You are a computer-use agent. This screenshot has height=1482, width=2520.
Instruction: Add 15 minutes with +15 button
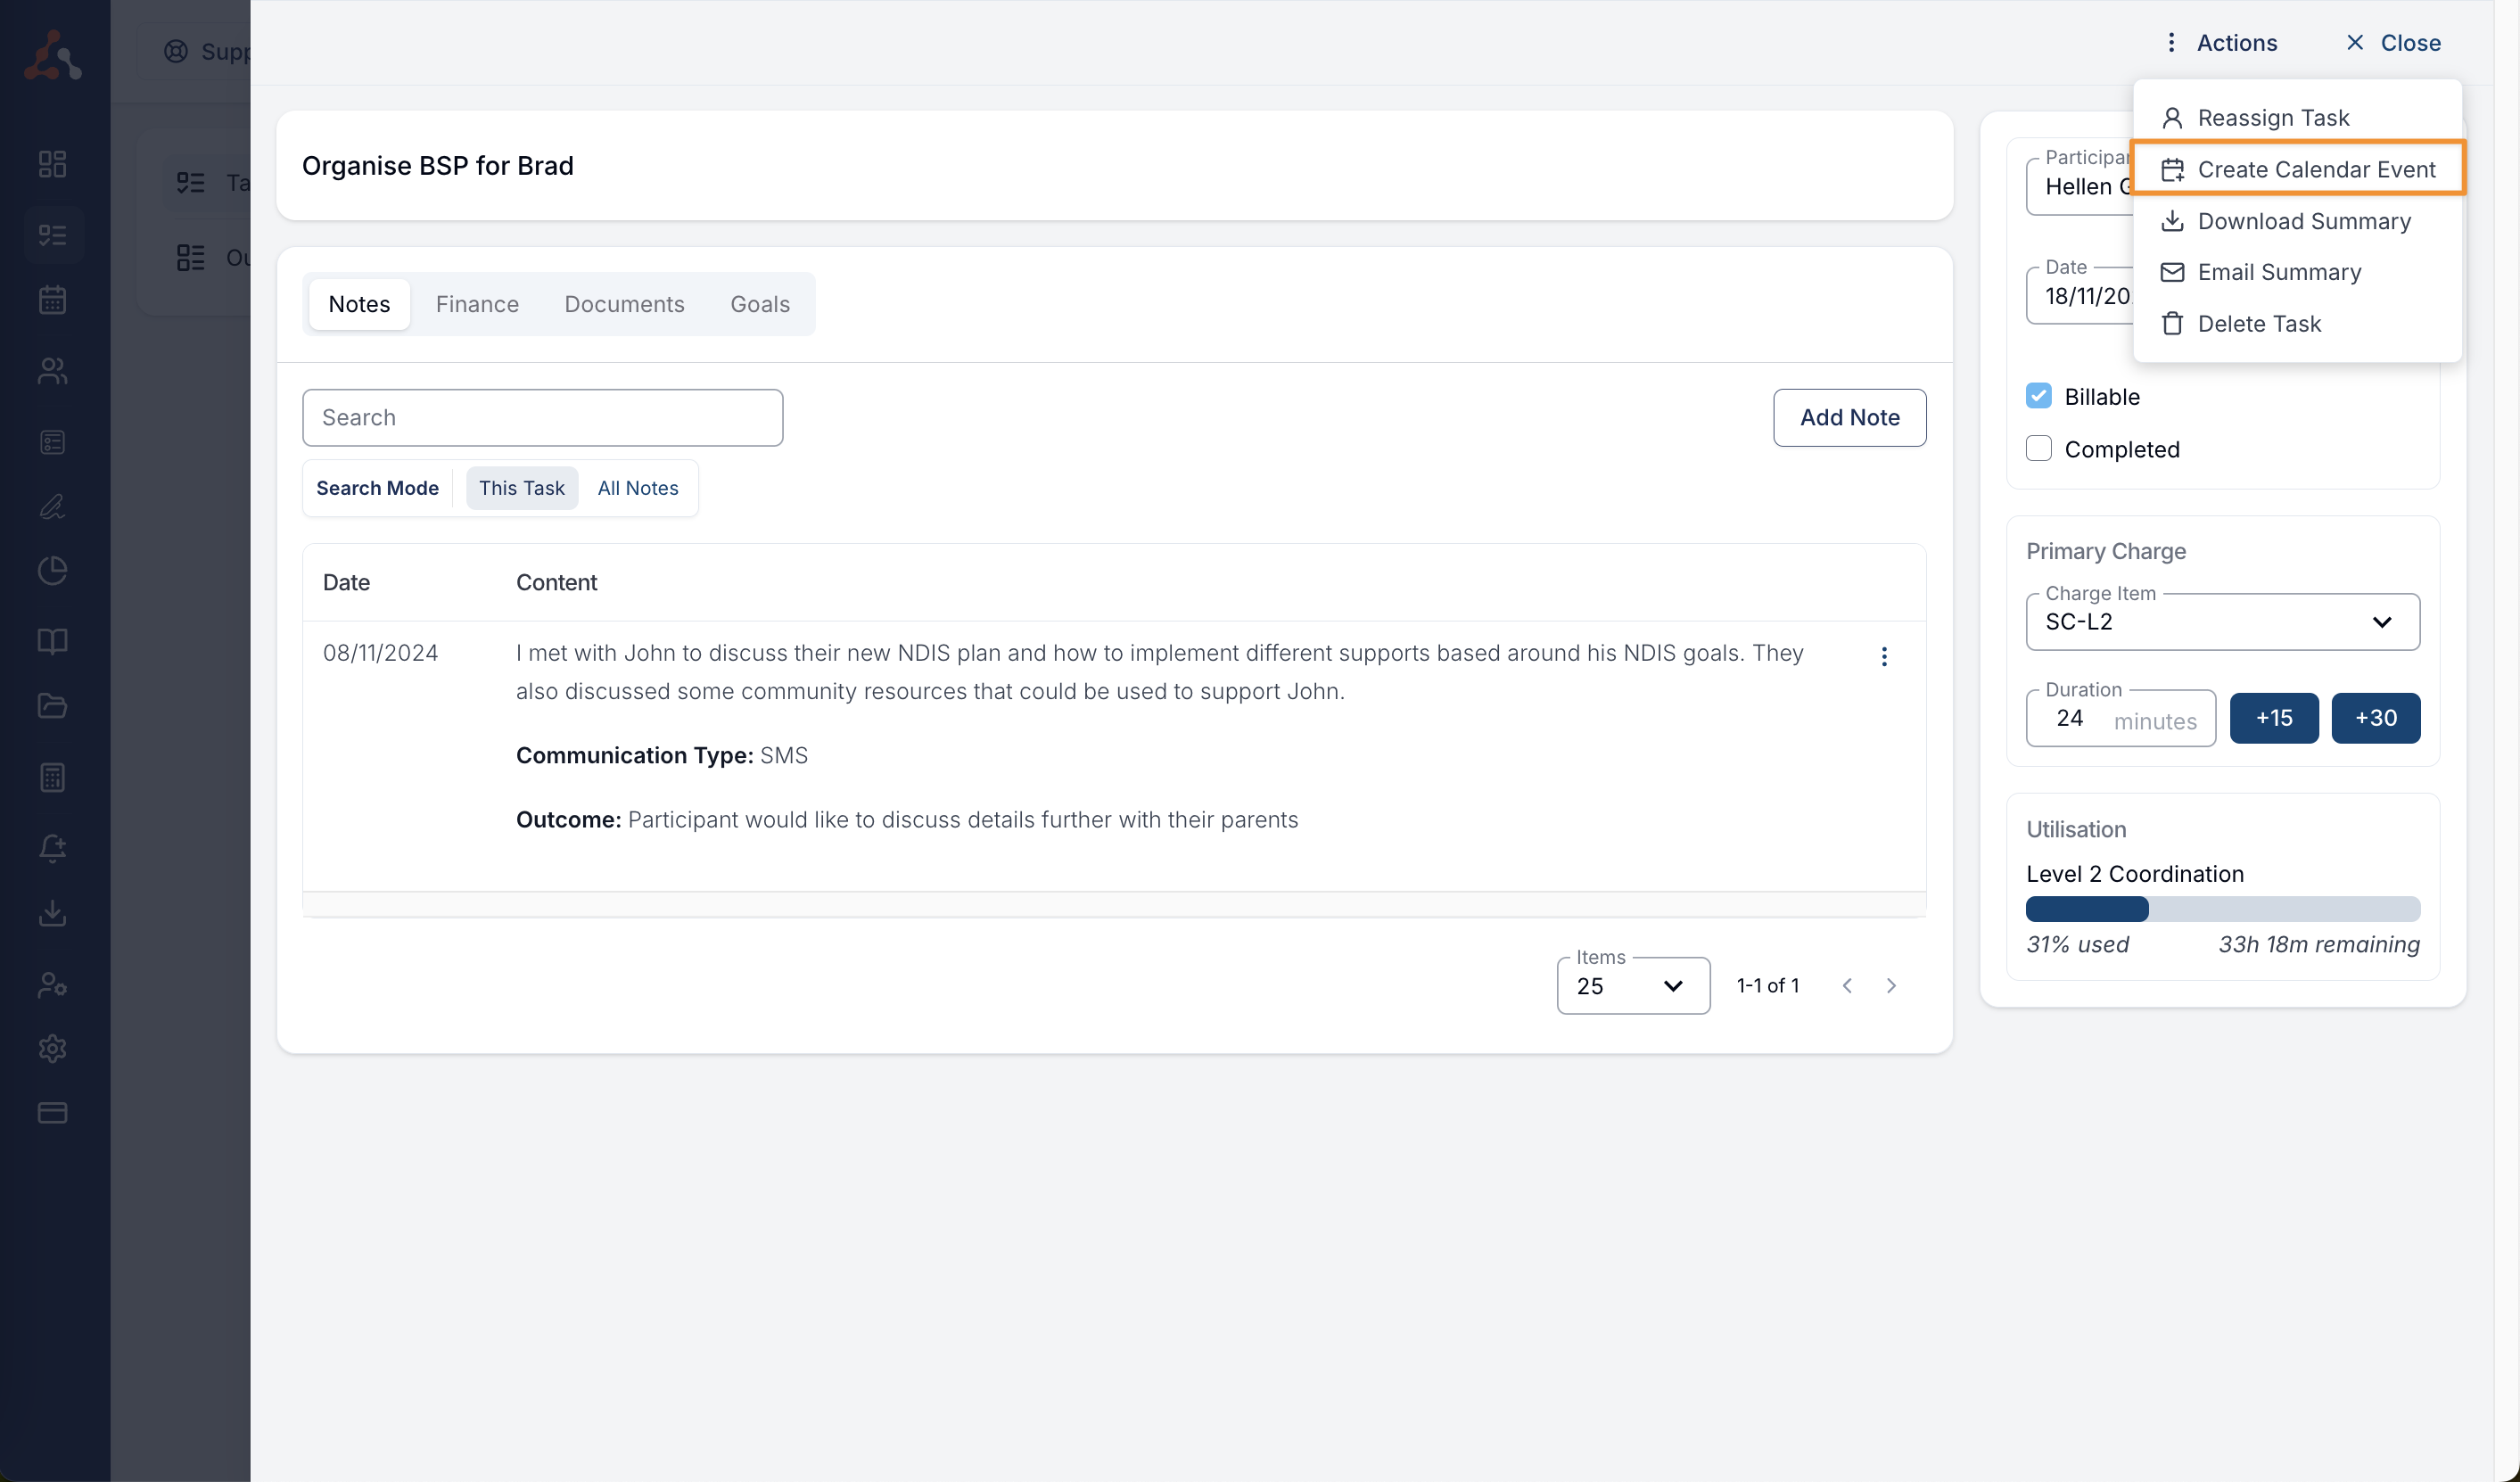(x=2273, y=718)
